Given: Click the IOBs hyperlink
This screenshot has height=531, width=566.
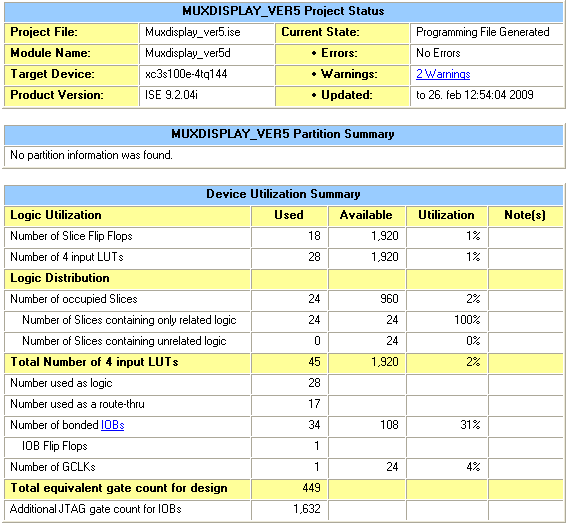Looking at the screenshot, I should 113,425.
